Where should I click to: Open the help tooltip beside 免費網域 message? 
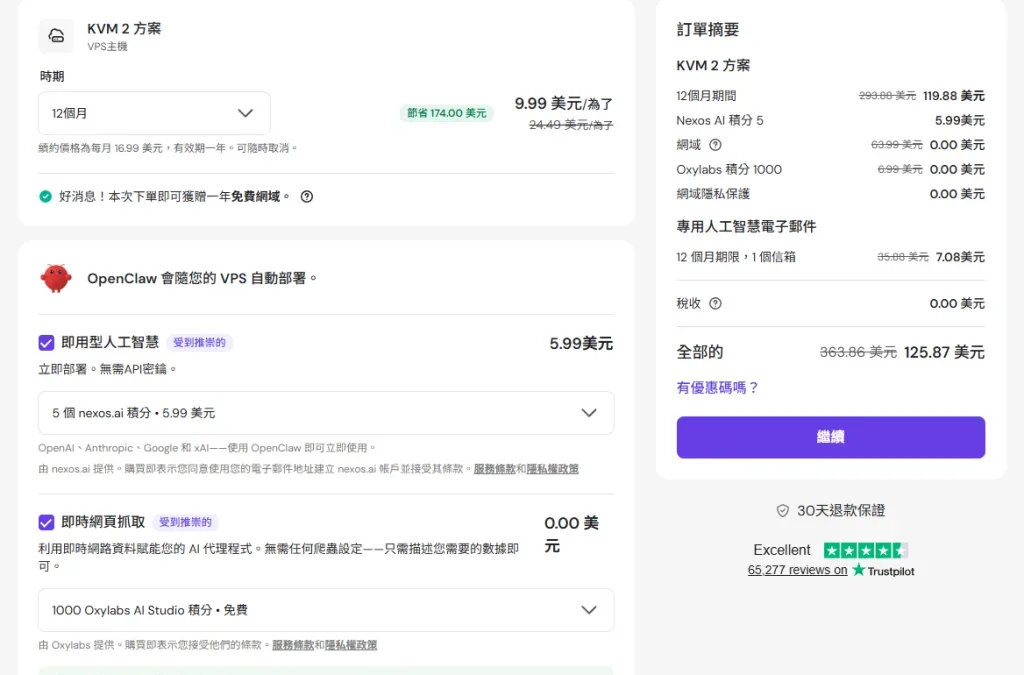[306, 196]
